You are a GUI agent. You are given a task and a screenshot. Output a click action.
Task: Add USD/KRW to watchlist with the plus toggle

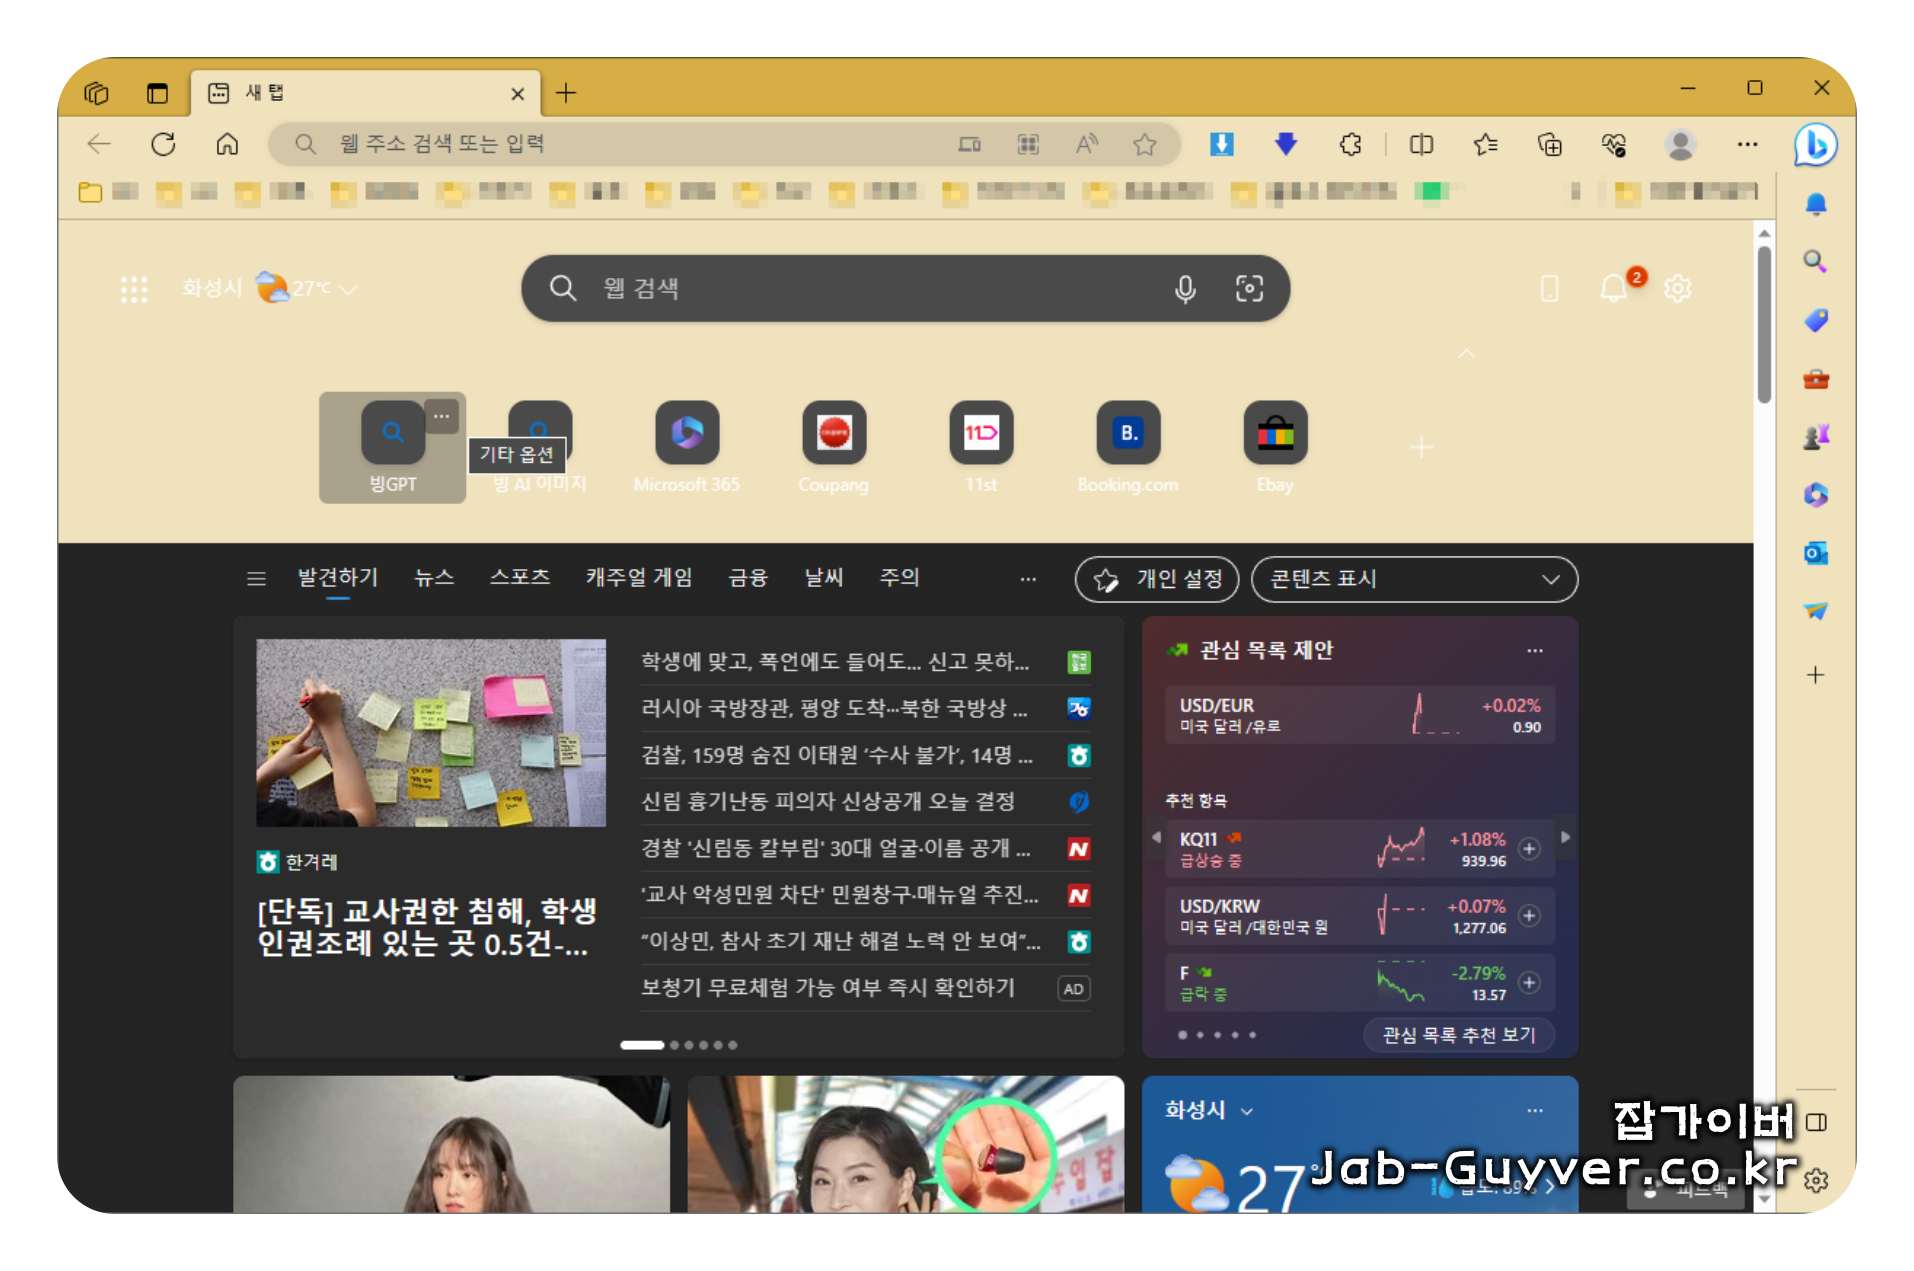tap(1529, 916)
